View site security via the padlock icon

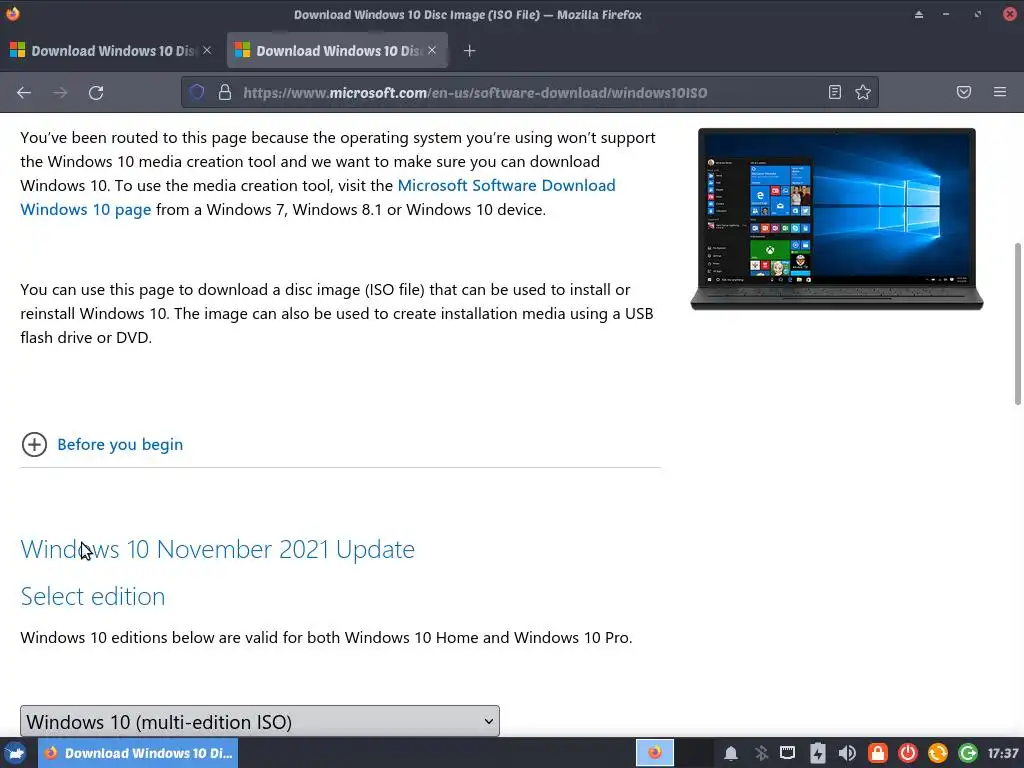pyautogui.click(x=225, y=92)
